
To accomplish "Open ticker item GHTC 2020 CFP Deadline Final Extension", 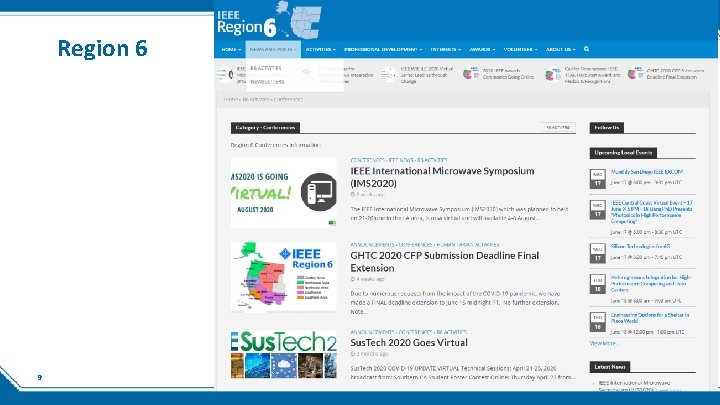I will tap(675, 74).
